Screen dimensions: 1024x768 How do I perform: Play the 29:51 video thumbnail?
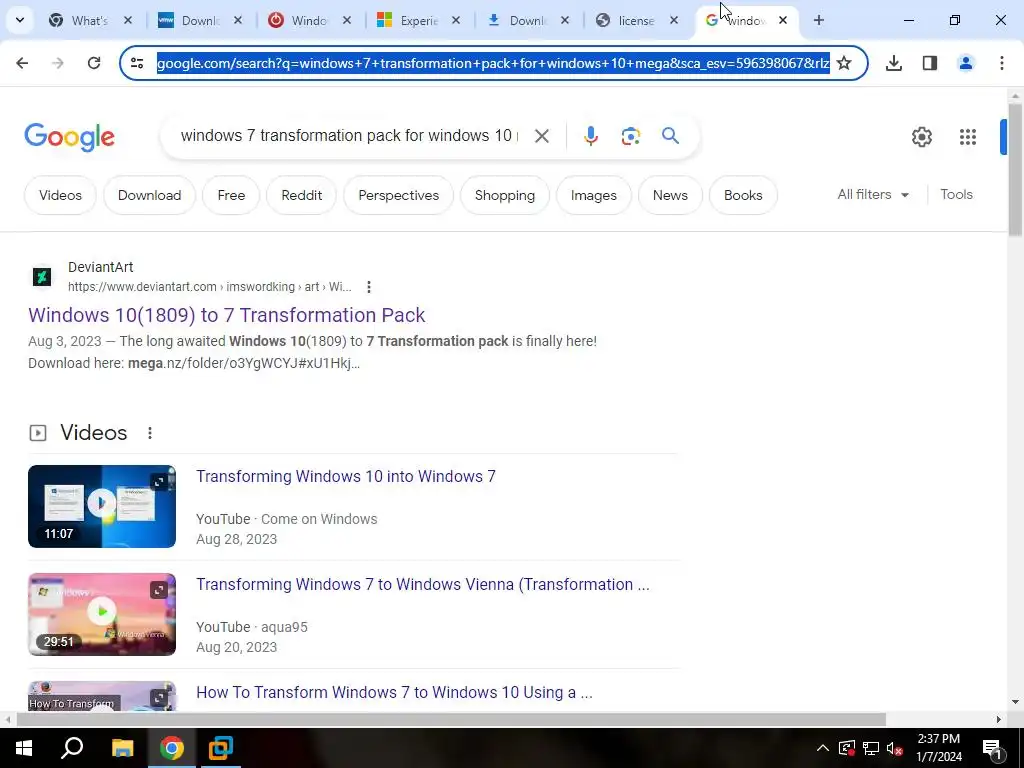point(102,614)
